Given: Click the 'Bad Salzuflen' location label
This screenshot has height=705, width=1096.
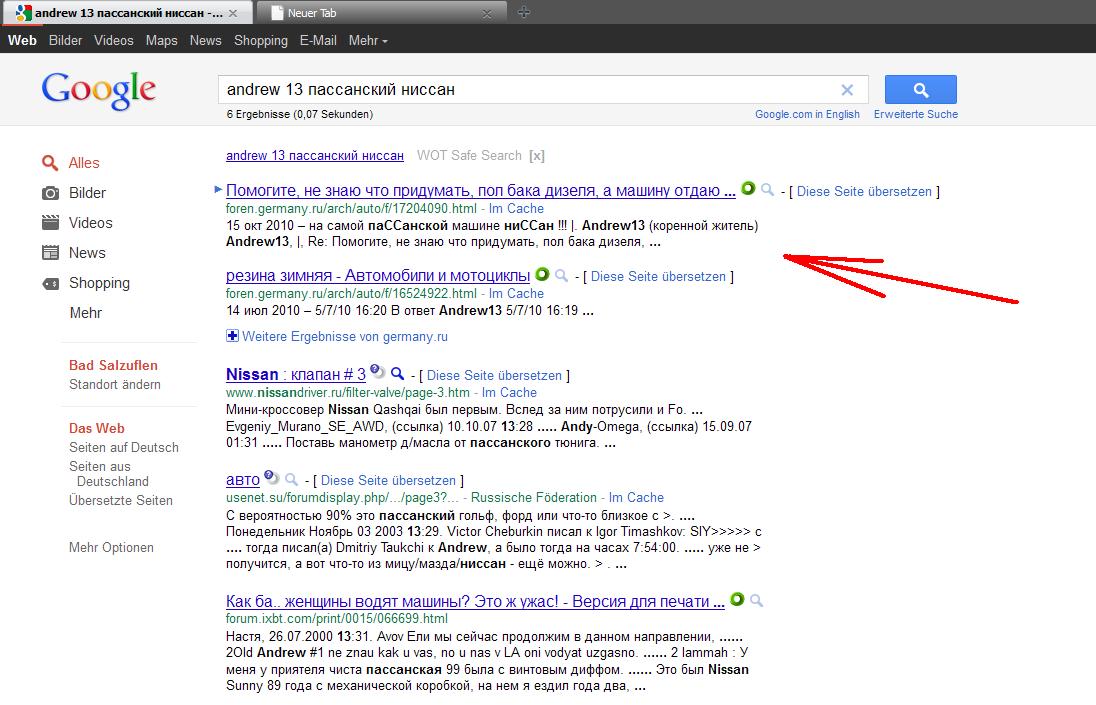Looking at the screenshot, I should coord(113,365).
